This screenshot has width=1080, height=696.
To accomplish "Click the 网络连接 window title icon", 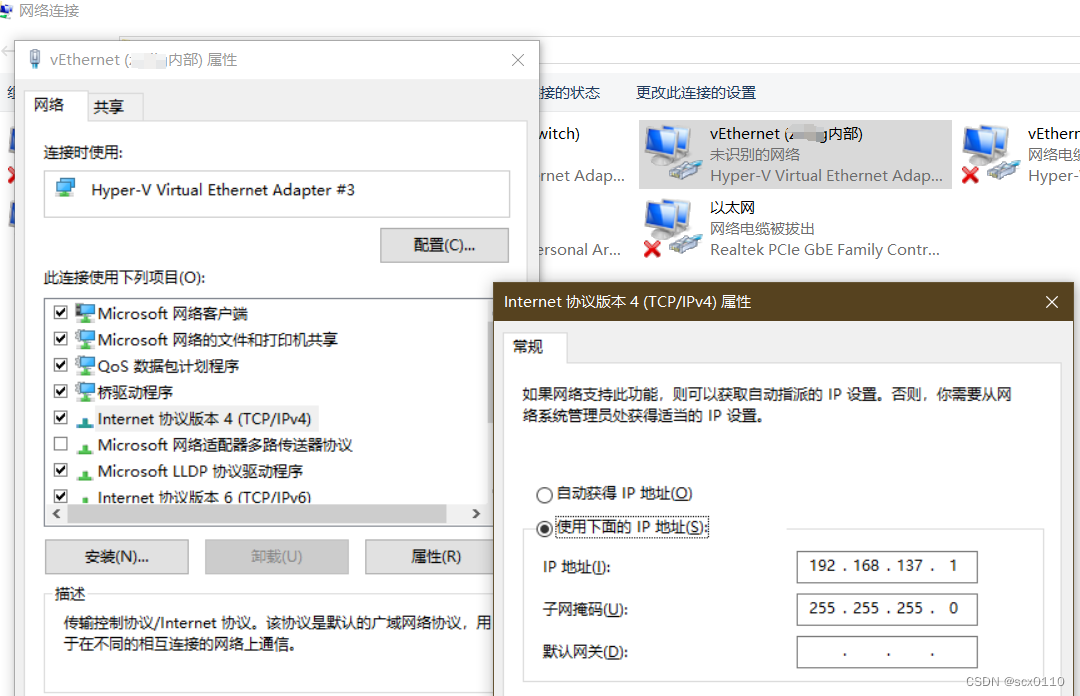I will [x=10, y=11].
